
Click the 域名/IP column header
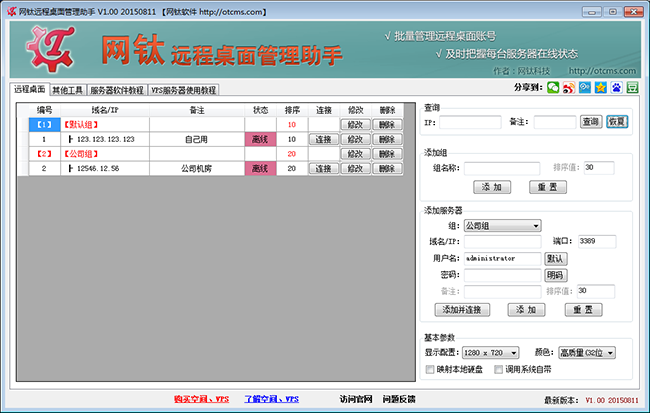tap(105, 110)
